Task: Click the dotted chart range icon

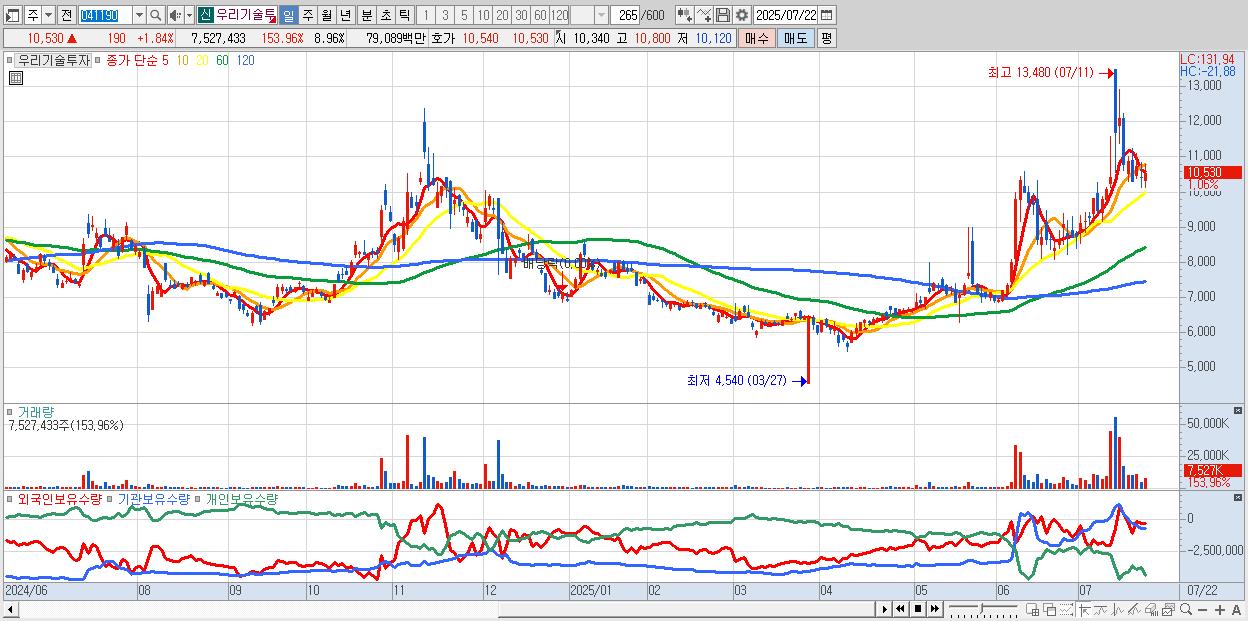Action: (x=1066, y=609)
